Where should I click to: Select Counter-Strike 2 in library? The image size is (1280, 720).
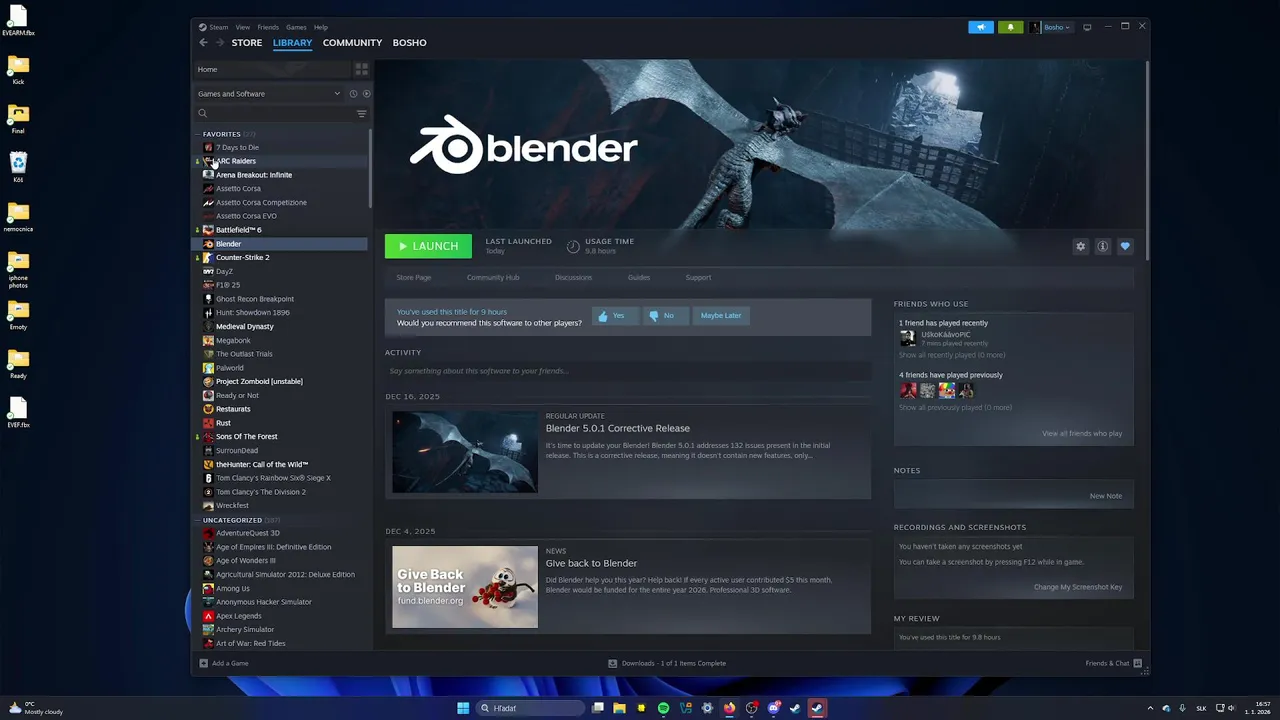(x=242, y=257)
